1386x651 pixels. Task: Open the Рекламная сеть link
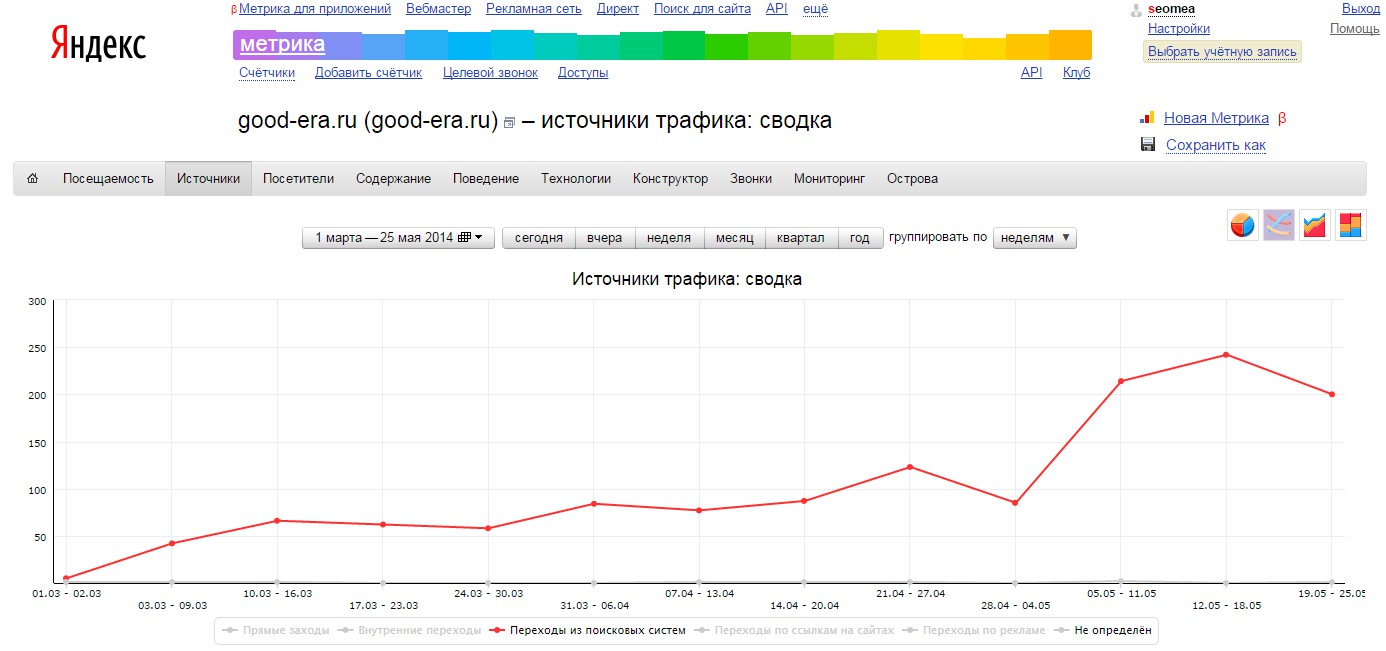[534, 9]
